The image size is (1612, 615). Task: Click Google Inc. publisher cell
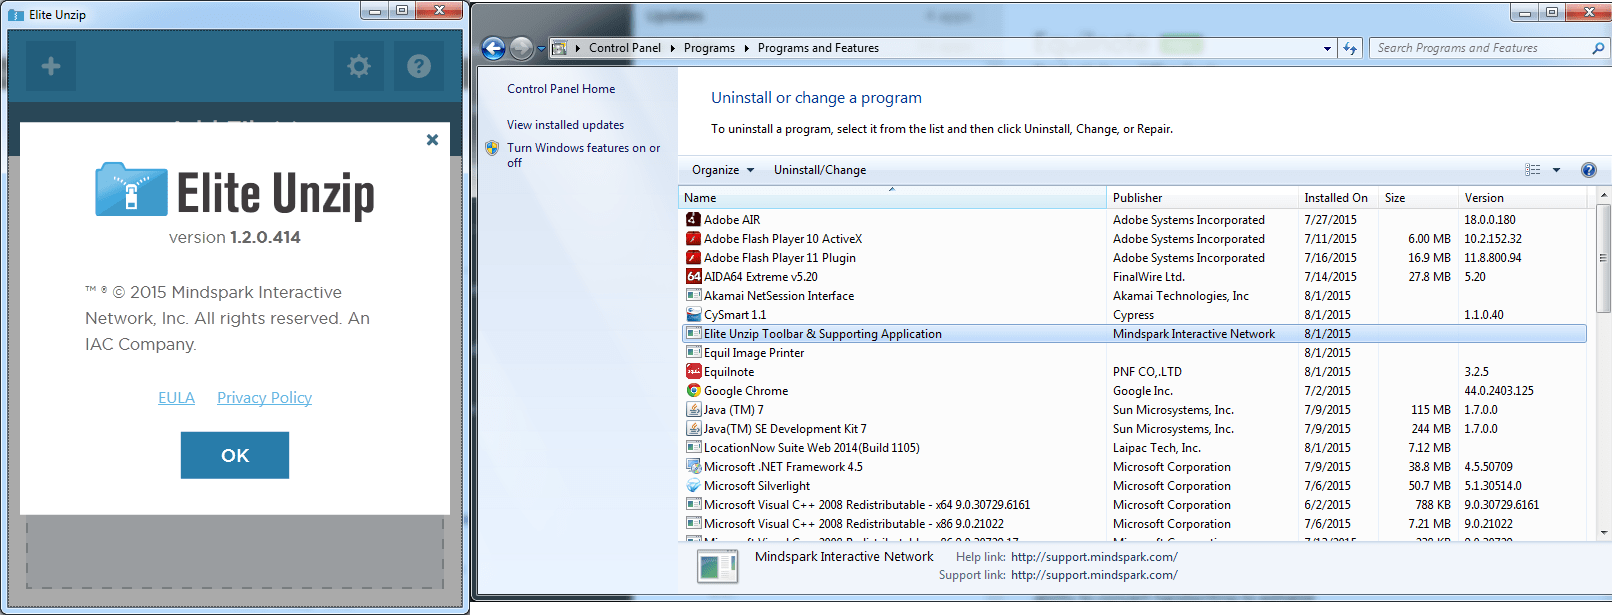click(1142, 391)
